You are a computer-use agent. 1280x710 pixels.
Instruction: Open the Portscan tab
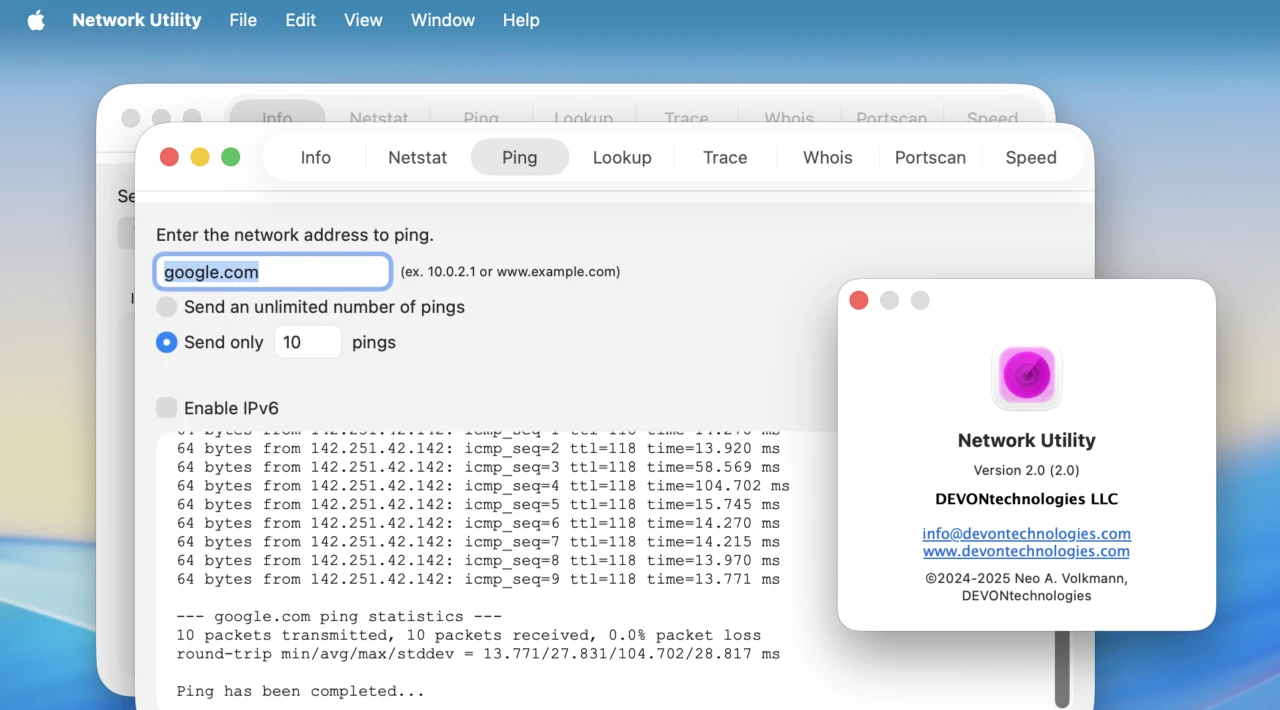coord(930,157)
